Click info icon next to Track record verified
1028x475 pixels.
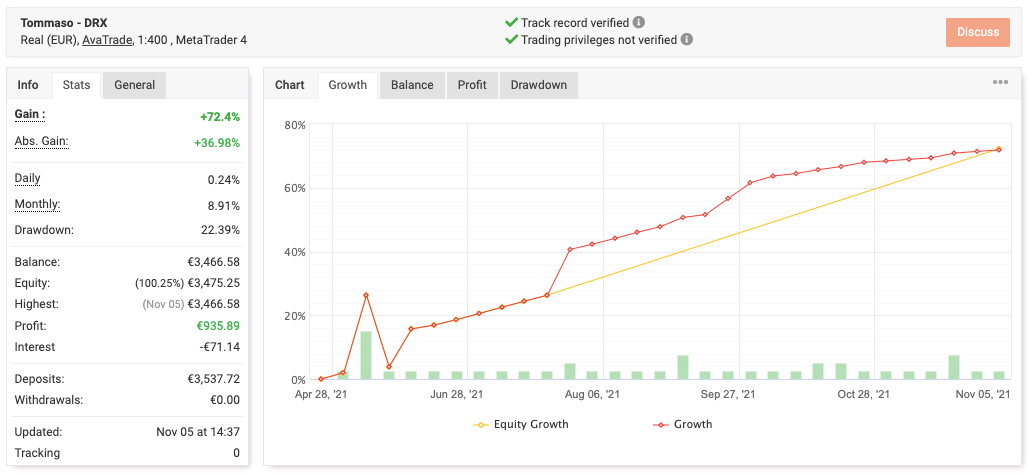[639, 22]
